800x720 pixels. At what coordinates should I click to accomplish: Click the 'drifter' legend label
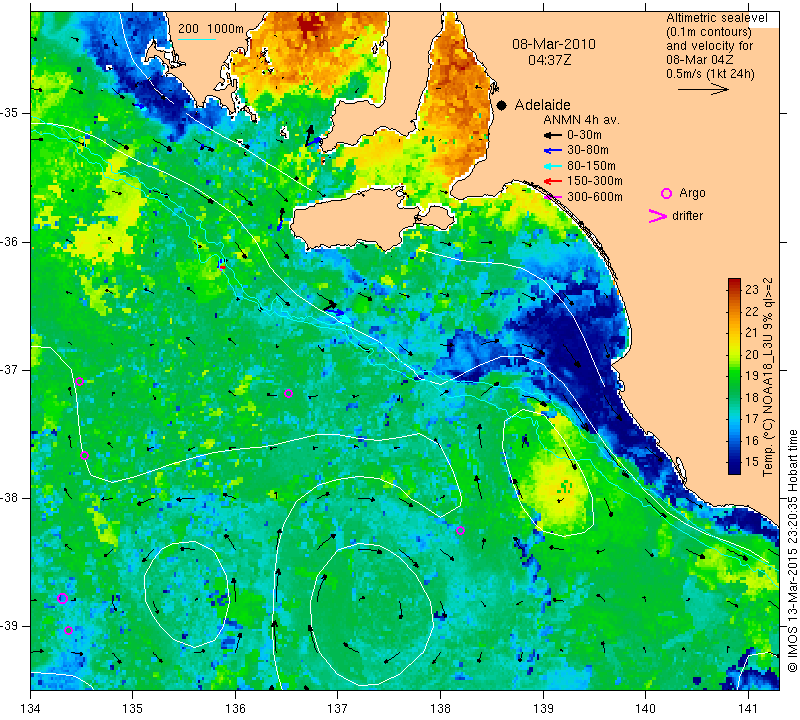tap(687, 216)
